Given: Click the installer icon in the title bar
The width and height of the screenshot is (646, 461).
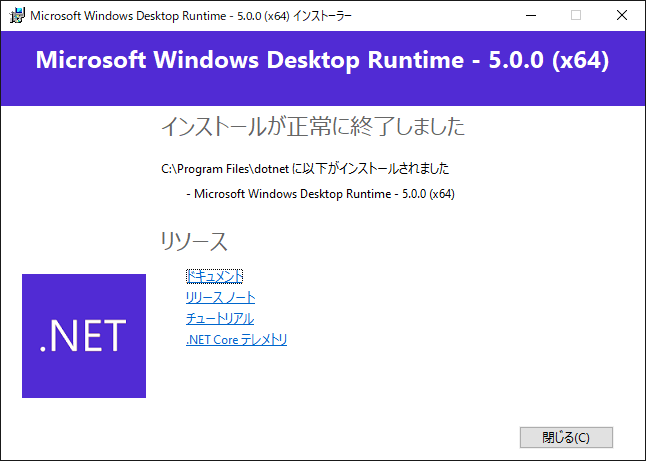Looking at the screenshot, I should coord(17,16).
